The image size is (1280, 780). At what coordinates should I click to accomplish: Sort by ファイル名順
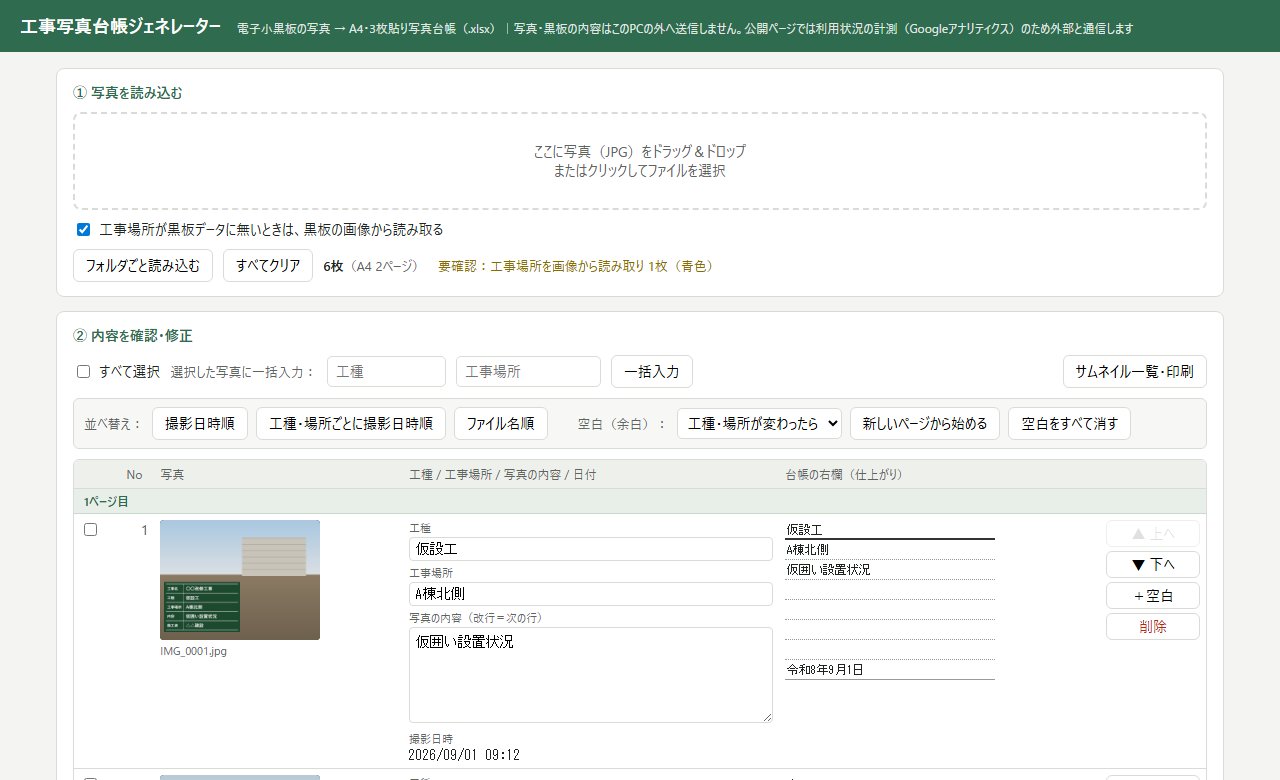[501, 423]
